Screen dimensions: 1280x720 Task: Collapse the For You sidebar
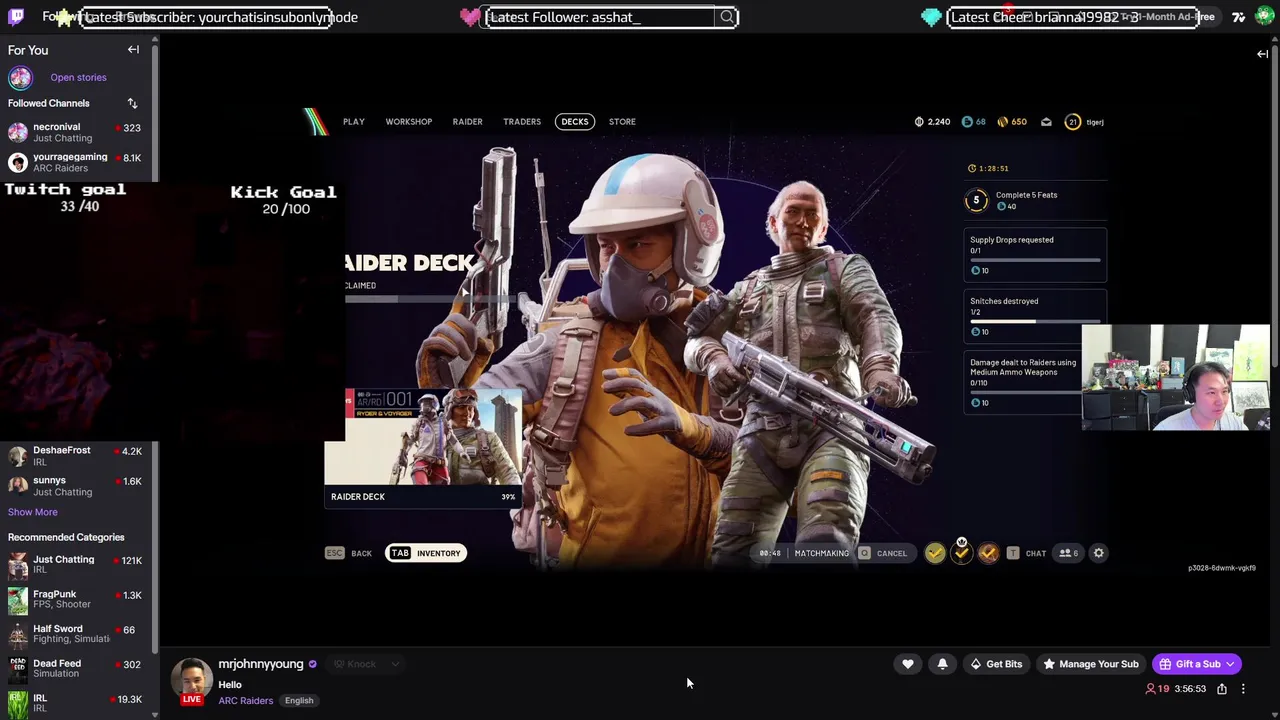(x=133, y=50)
